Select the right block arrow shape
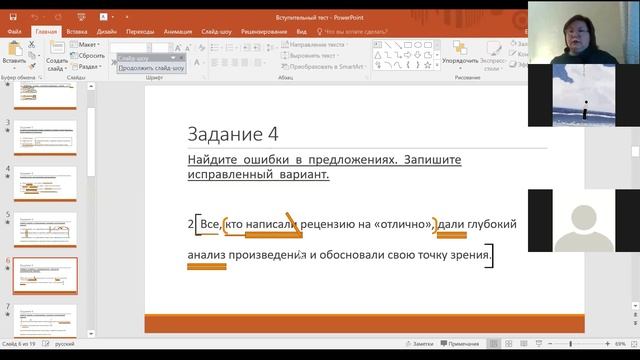640x360 pixels. tap(407, 55)
